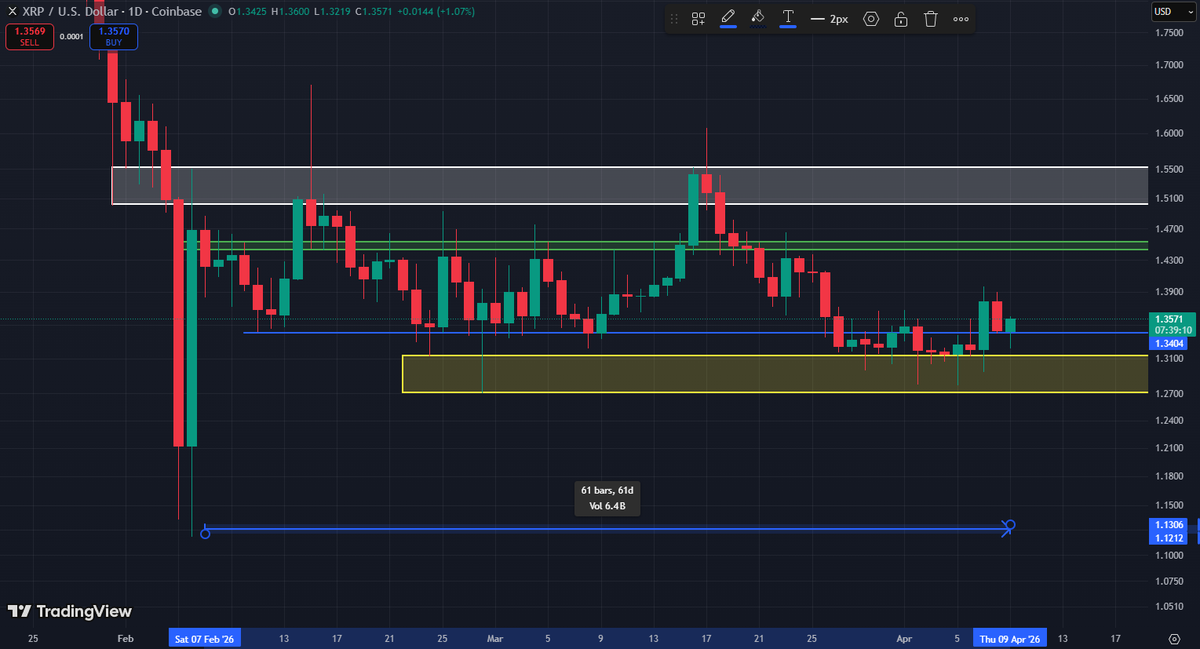Delete the drawing with trash icon
The width and height of the screenshot is (1200, 649).
coord(931,18)
